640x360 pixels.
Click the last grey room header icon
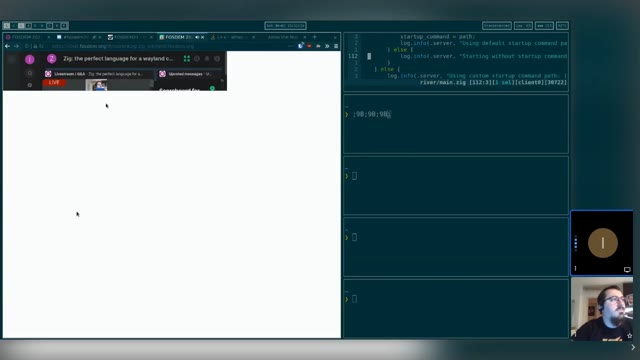(x=217, y=59)
